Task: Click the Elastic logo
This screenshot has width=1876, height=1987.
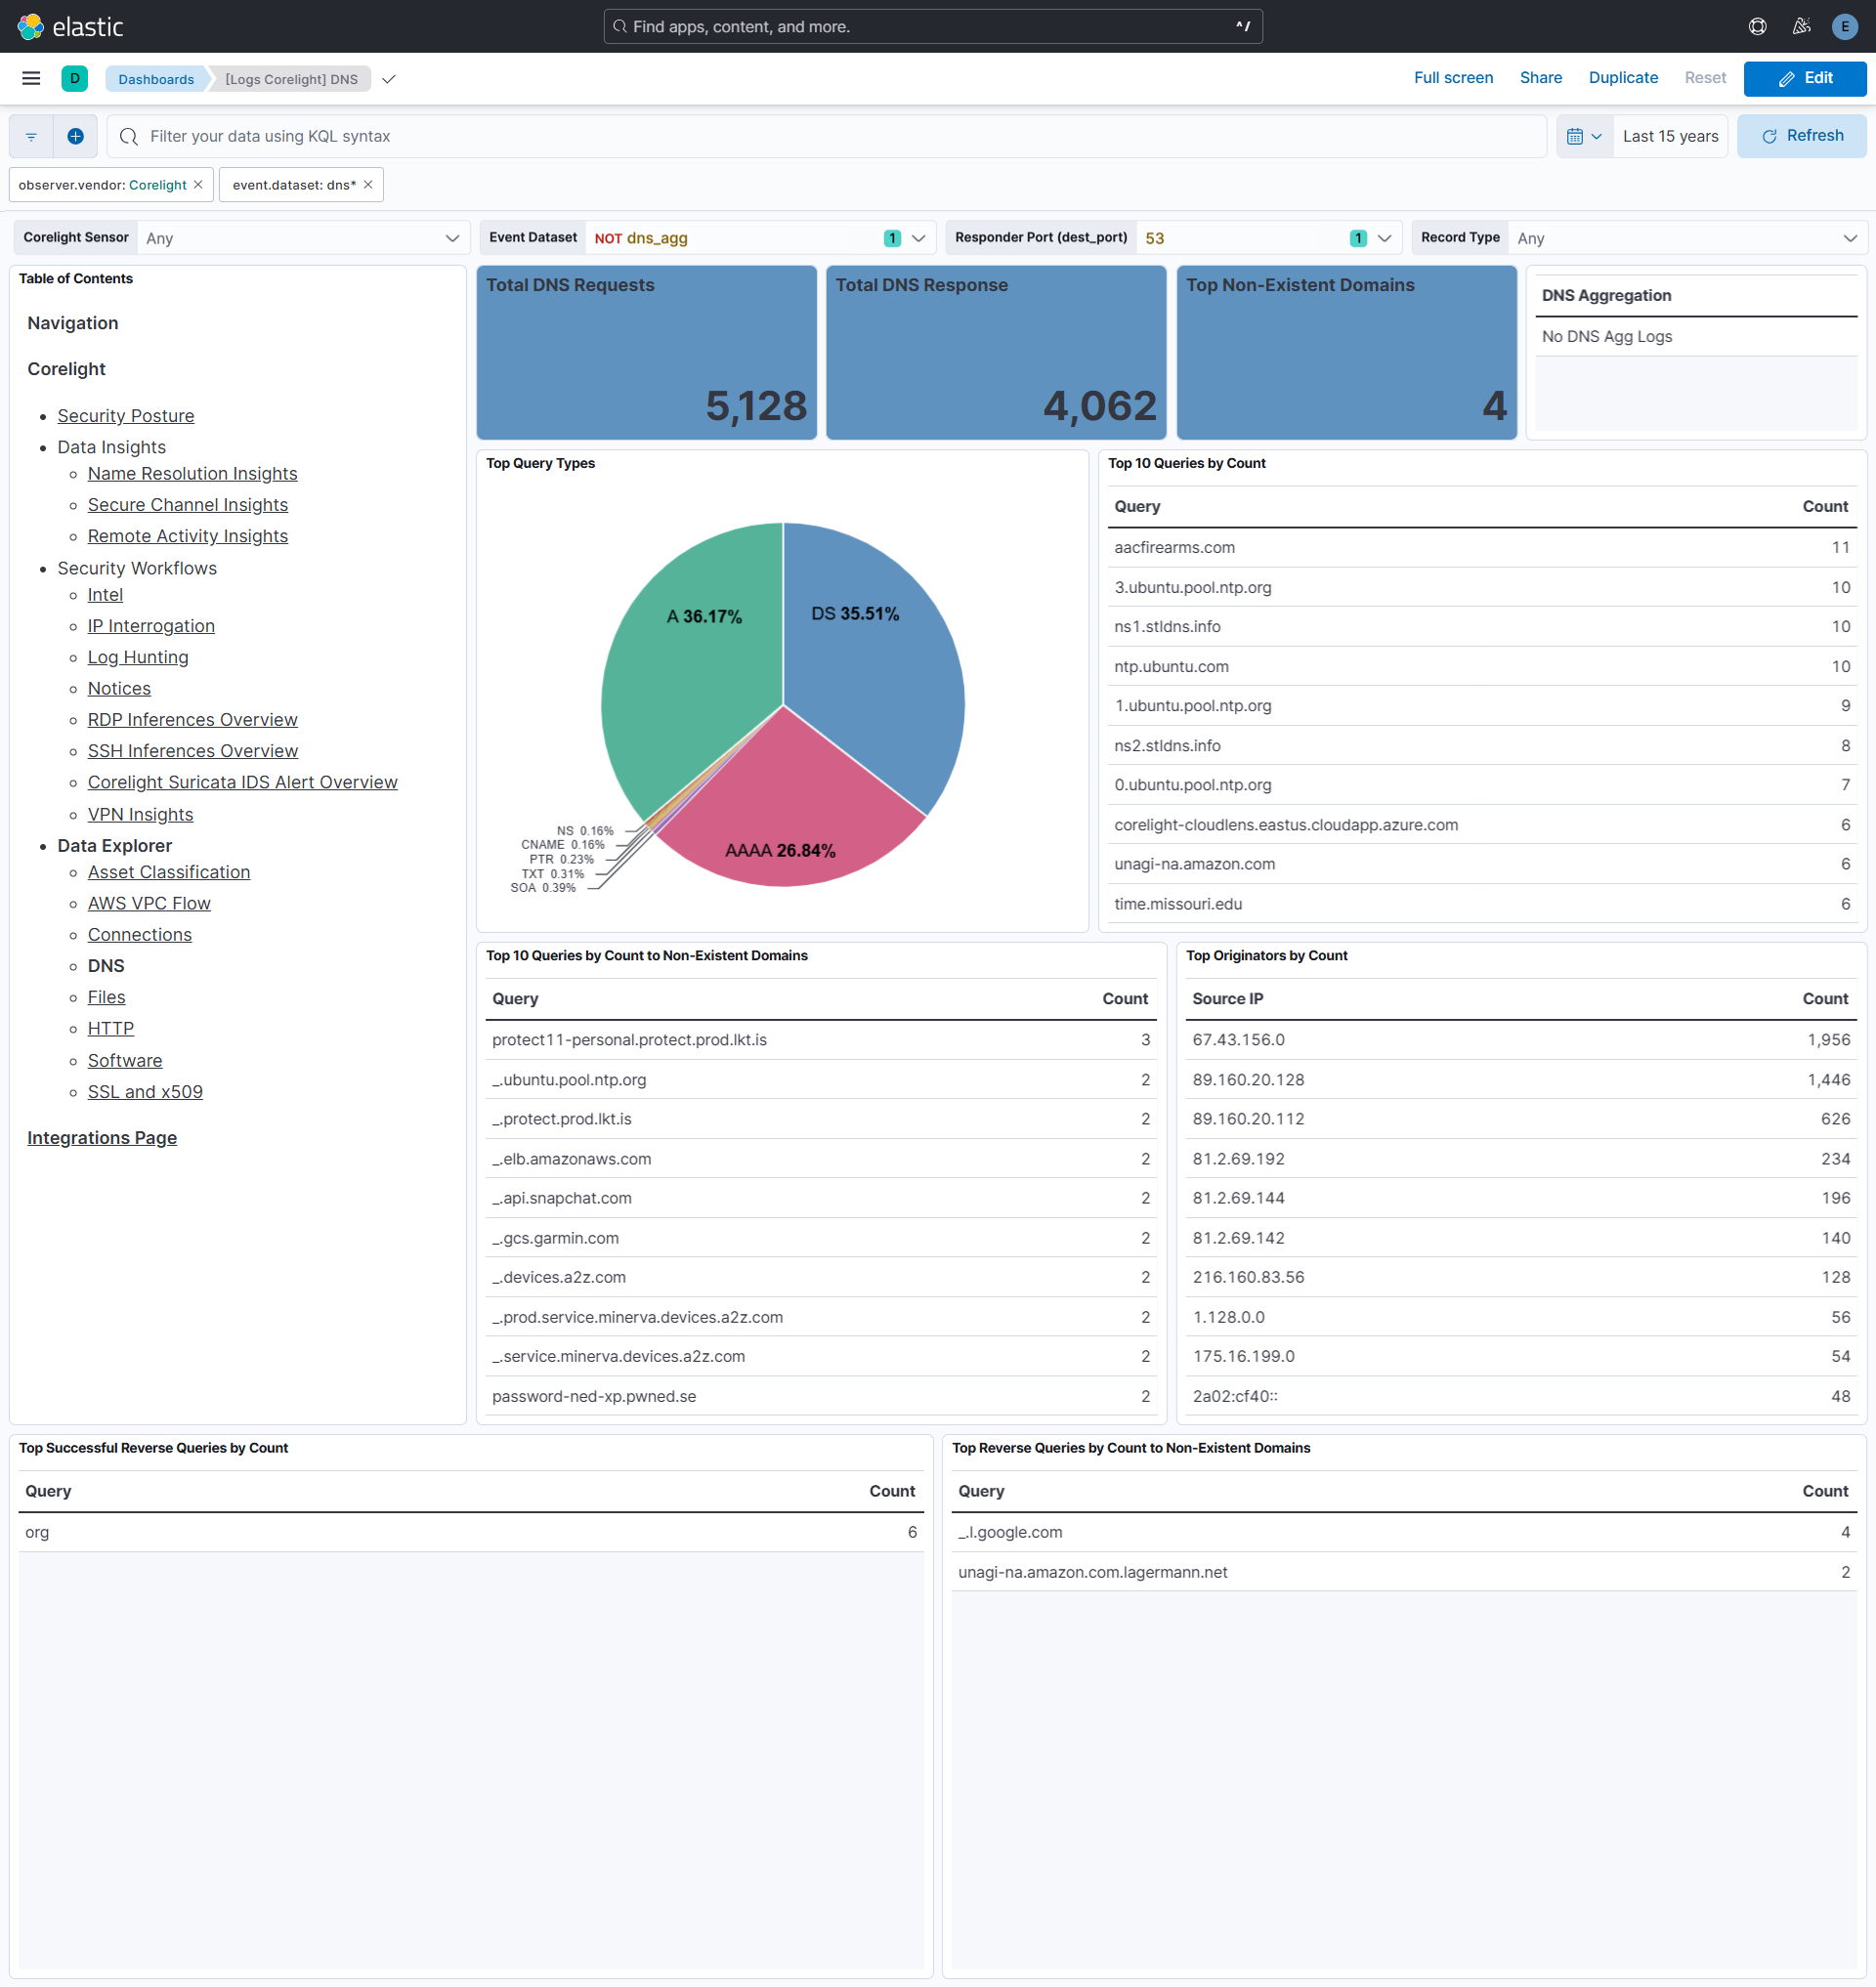Action: coord(70,26)
